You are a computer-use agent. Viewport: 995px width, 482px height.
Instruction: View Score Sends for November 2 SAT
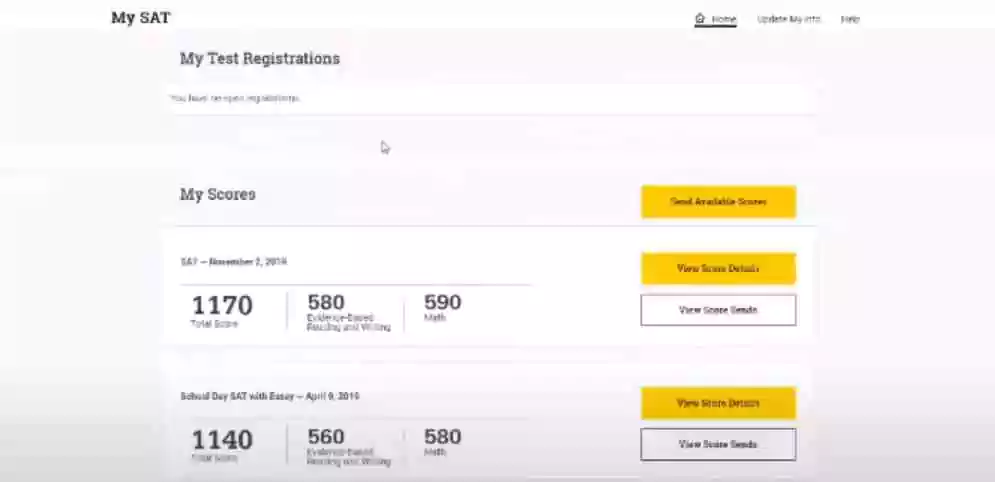tap(718, 310)
